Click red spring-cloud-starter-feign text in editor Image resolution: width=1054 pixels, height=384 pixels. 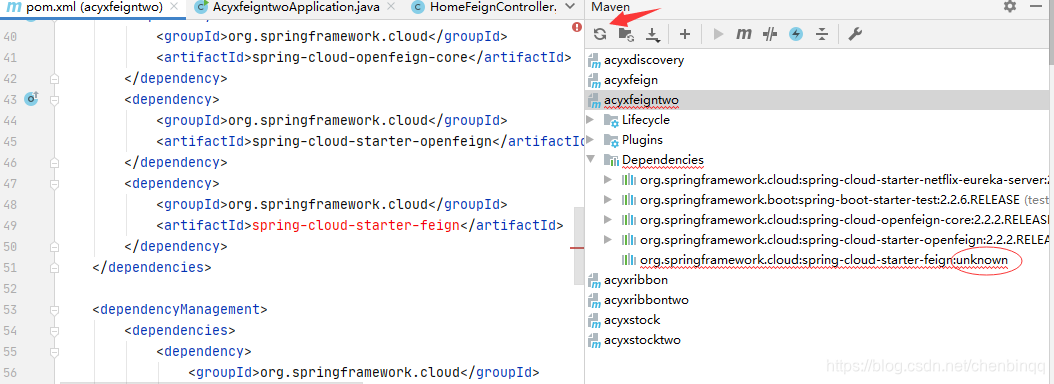356,225
